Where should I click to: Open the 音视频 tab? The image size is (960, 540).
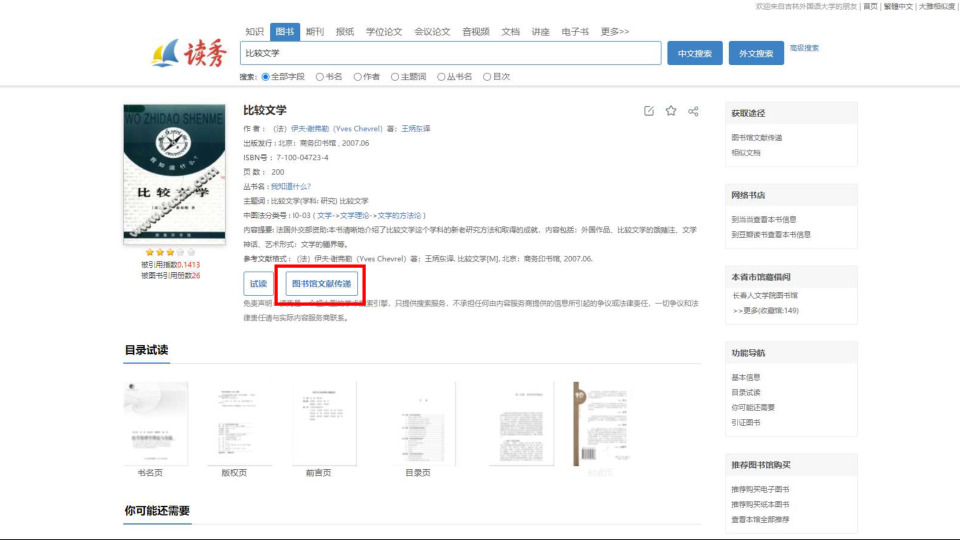tap(476, 32)
